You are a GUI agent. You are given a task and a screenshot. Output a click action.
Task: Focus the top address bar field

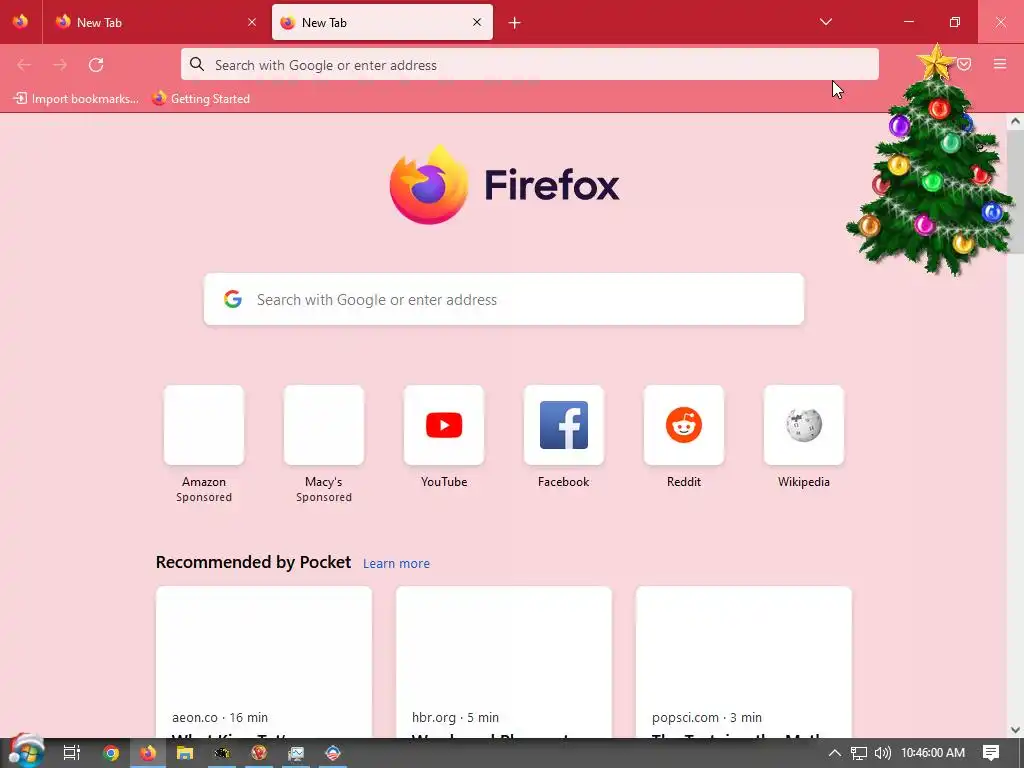click(530, 65)
